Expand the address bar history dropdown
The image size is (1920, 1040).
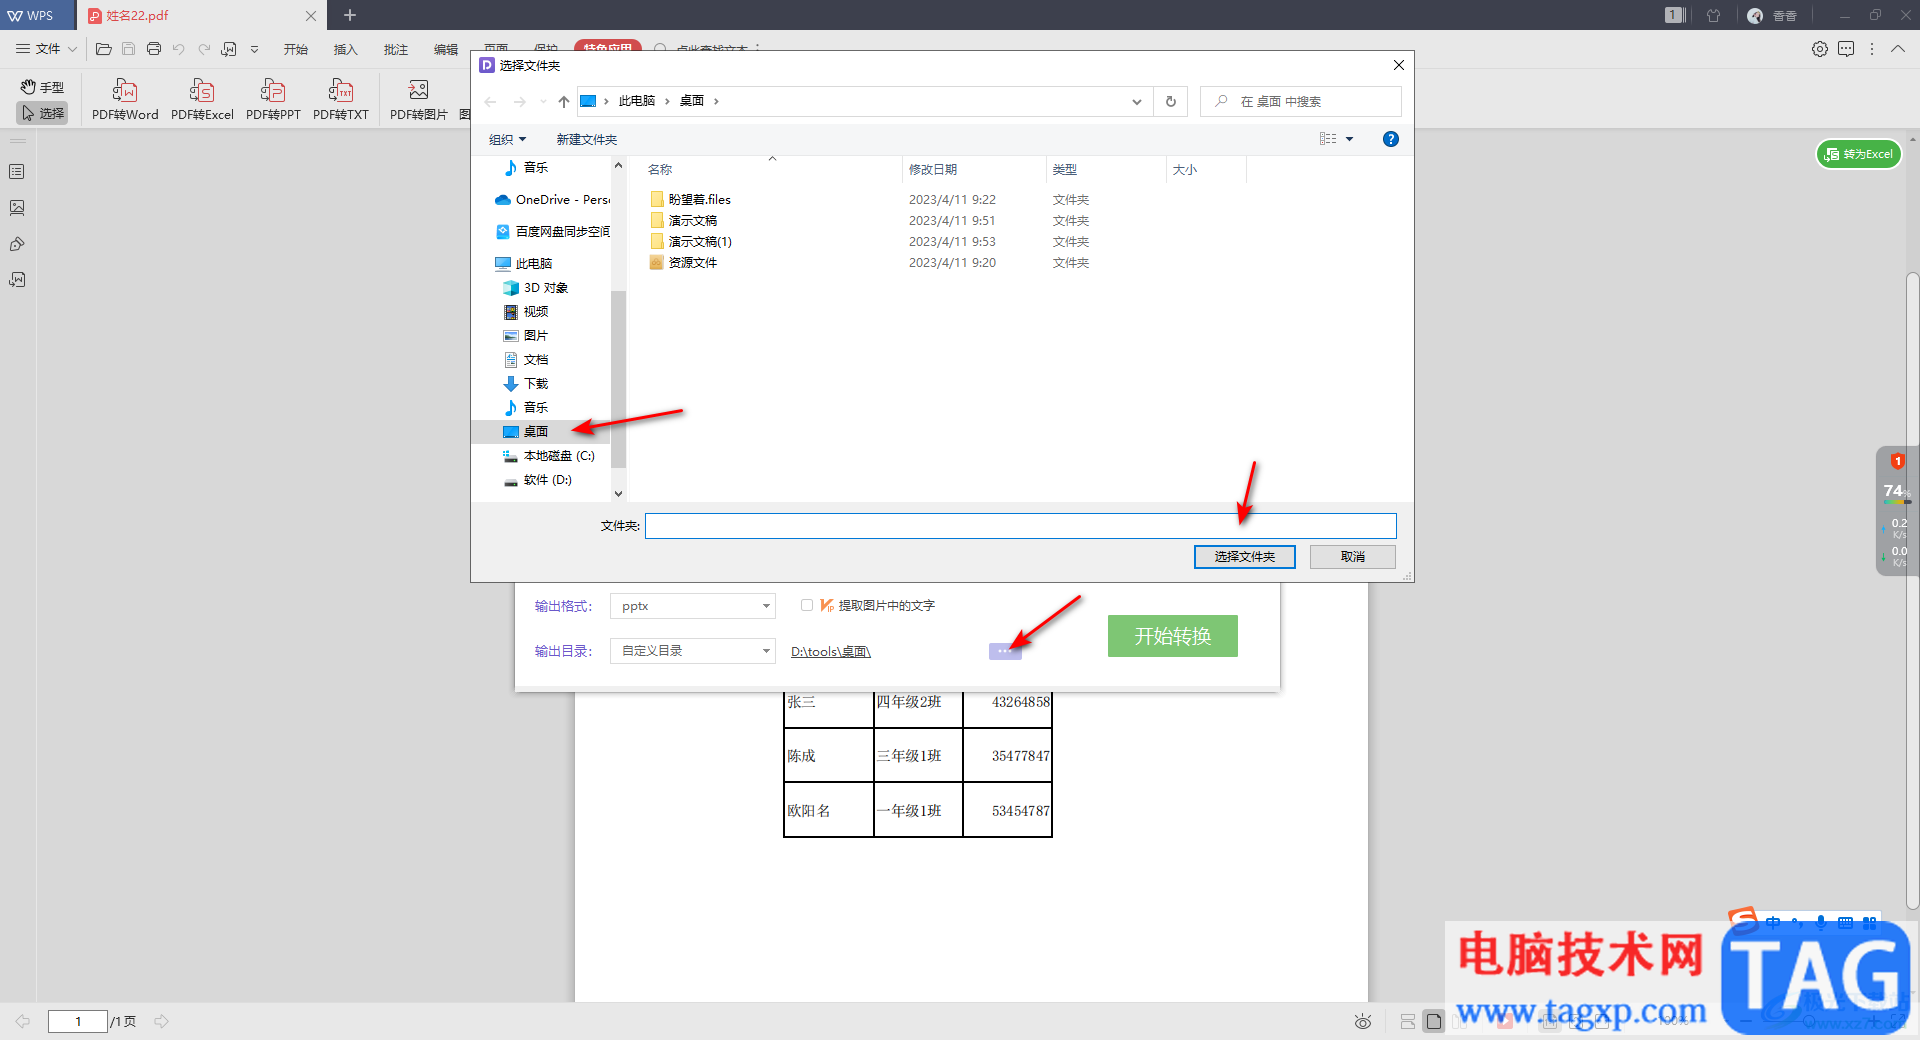pos(1136,101)
